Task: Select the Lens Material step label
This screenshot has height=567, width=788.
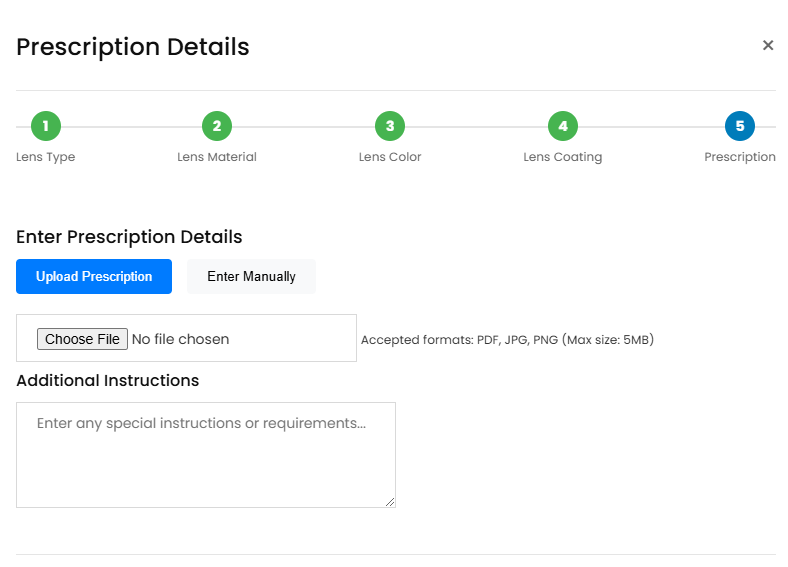Action: (x=217, y=157)
